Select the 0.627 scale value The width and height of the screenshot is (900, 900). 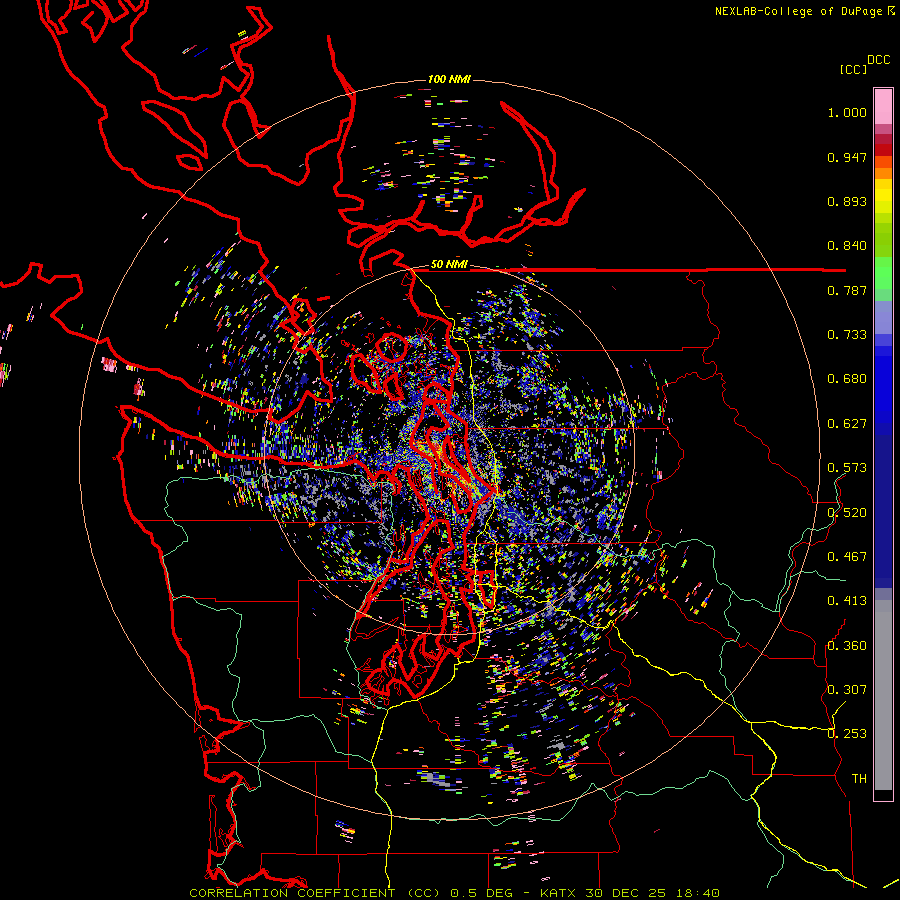point(847,424)
